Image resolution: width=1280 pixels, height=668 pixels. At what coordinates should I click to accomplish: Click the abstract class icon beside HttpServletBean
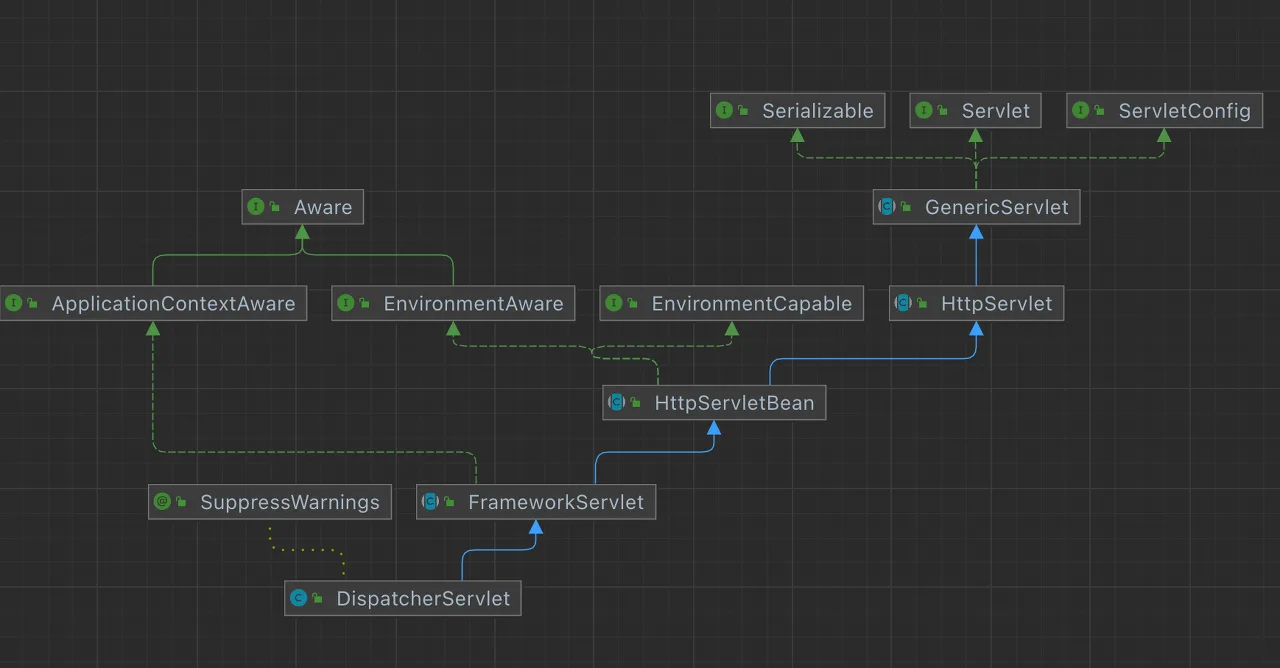pos(617,403)
